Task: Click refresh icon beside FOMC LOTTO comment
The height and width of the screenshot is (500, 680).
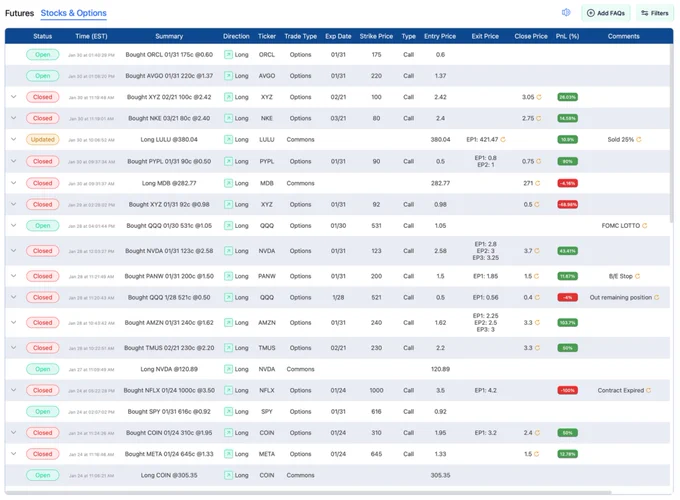Action: pos(645,225)
